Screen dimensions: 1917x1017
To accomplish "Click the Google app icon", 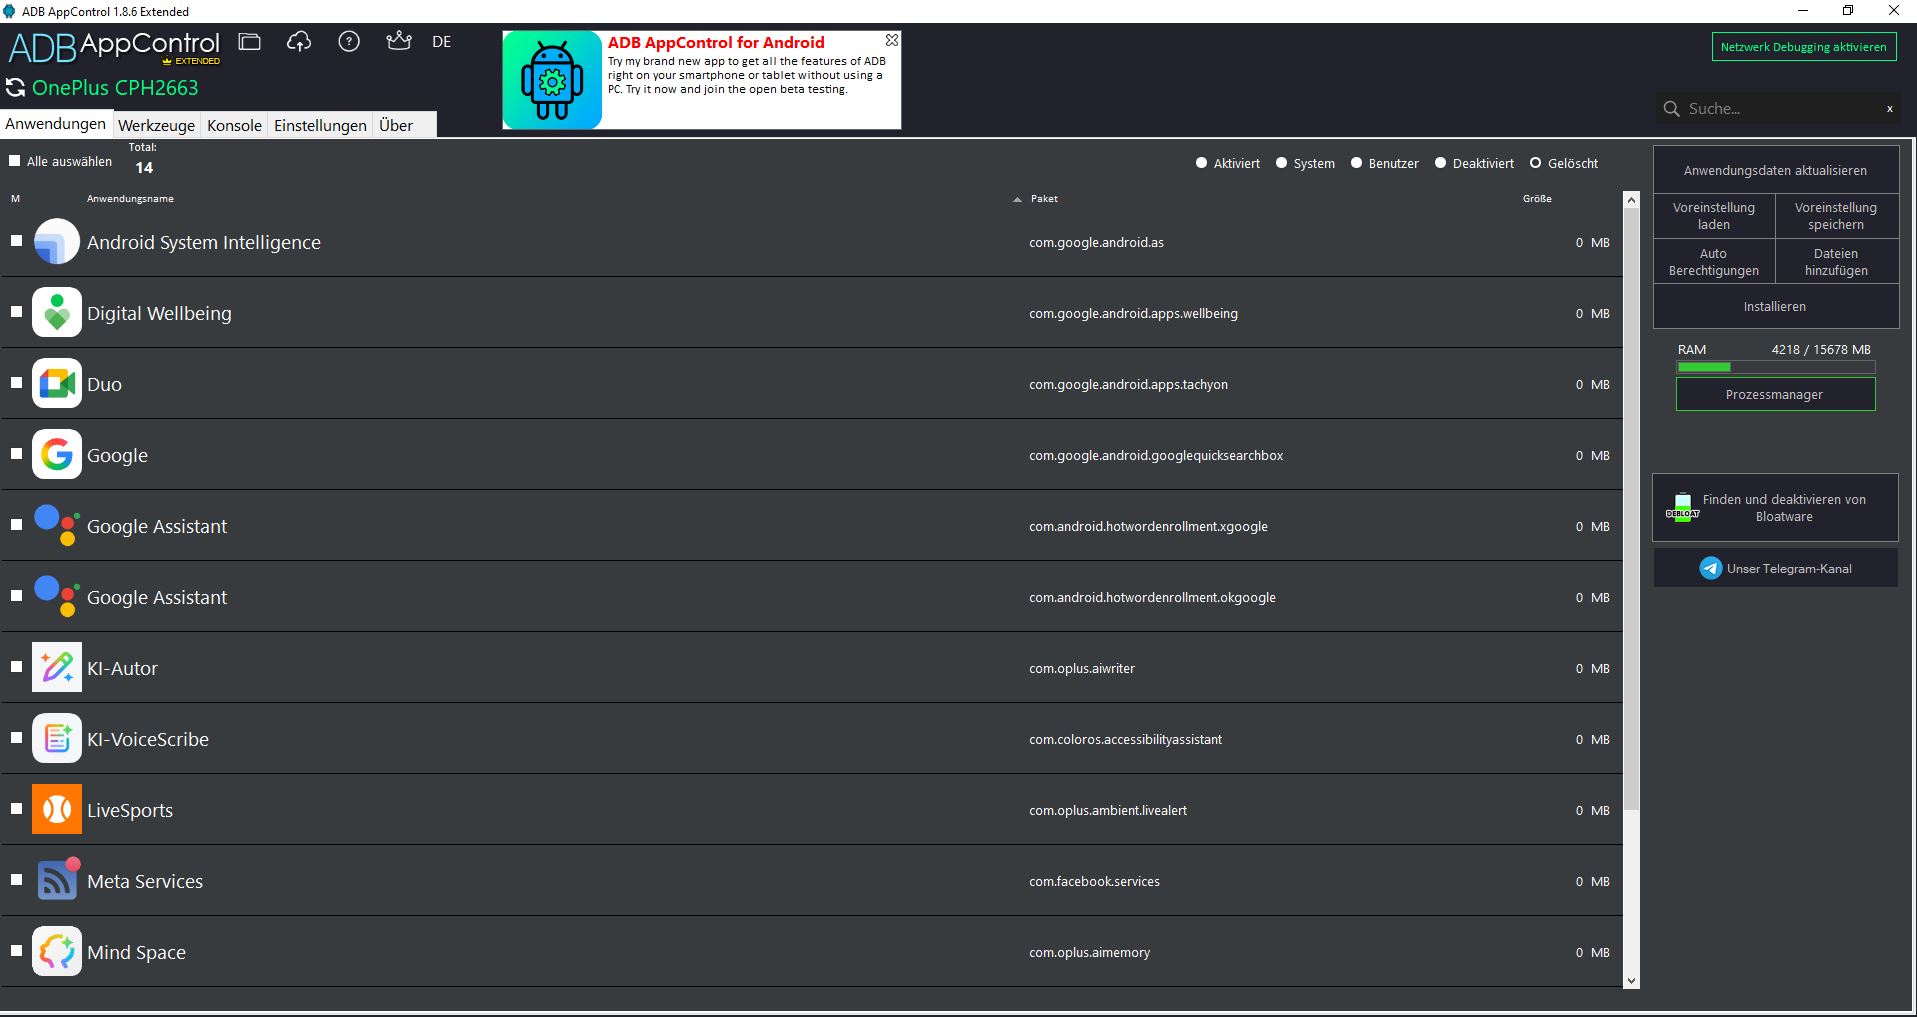I will pos(57,455).
